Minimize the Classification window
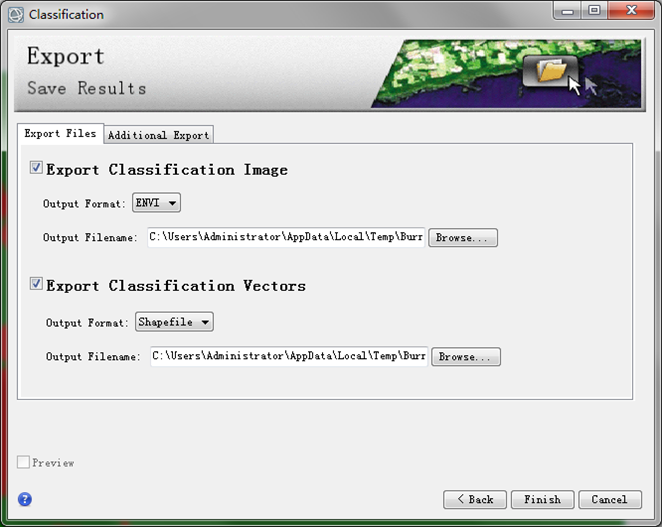662x527 pixels. pos(568,11)
